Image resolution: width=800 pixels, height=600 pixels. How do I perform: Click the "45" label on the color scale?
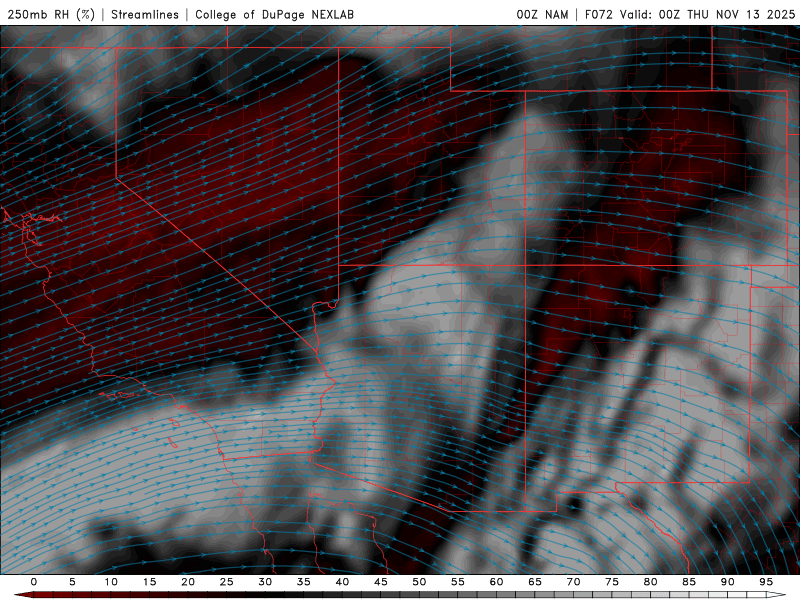click(381, 582)
